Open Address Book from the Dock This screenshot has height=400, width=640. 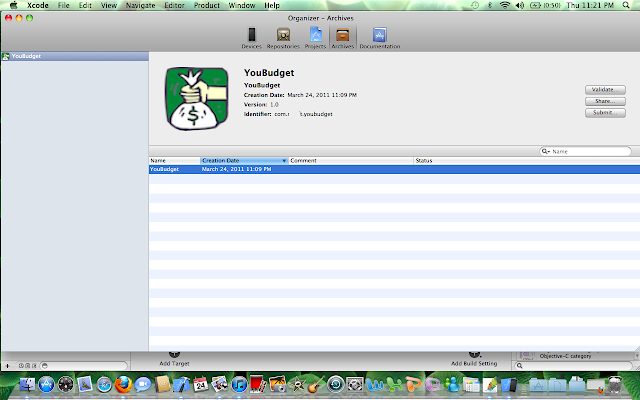tap(162, 384)
